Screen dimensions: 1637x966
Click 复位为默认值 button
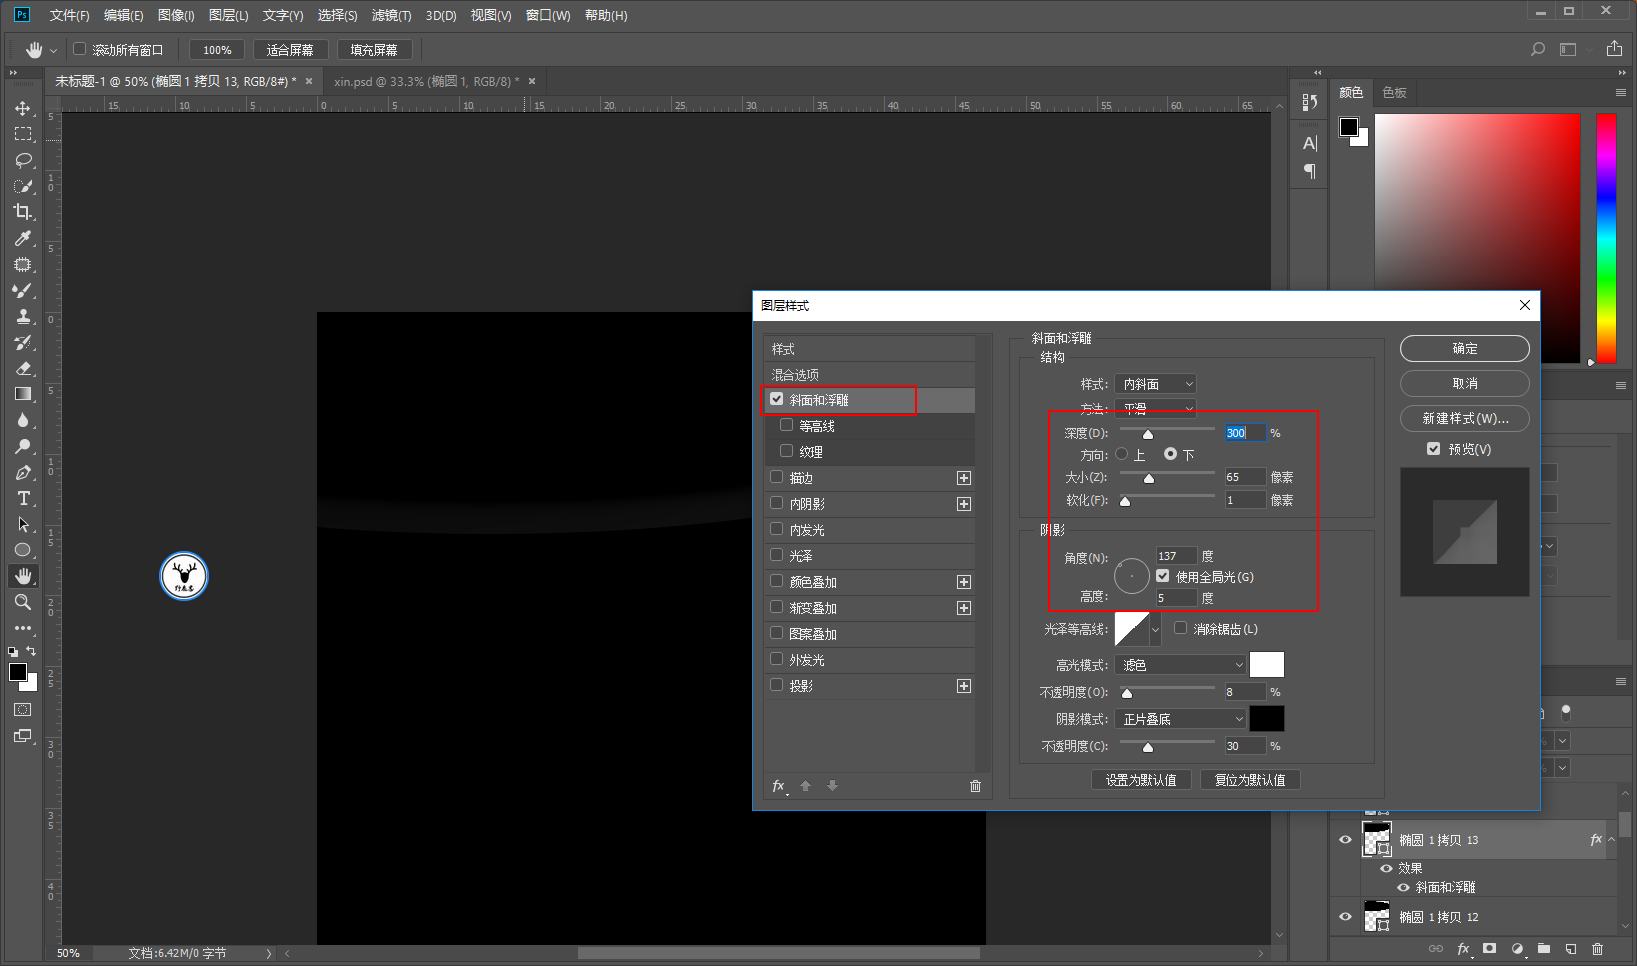point(1250,780)
